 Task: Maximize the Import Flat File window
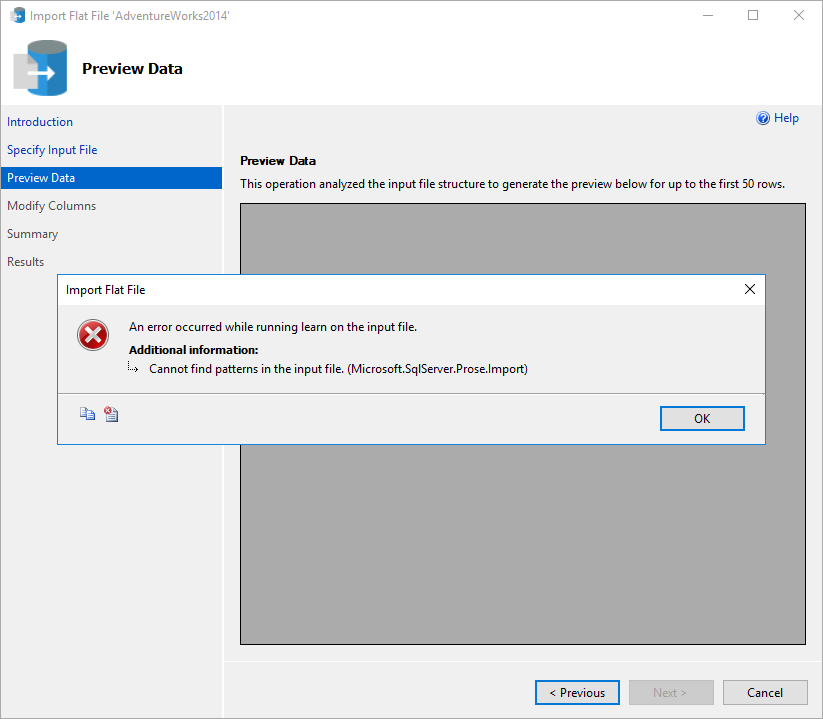pyautogui.click(x=753, y=16)
